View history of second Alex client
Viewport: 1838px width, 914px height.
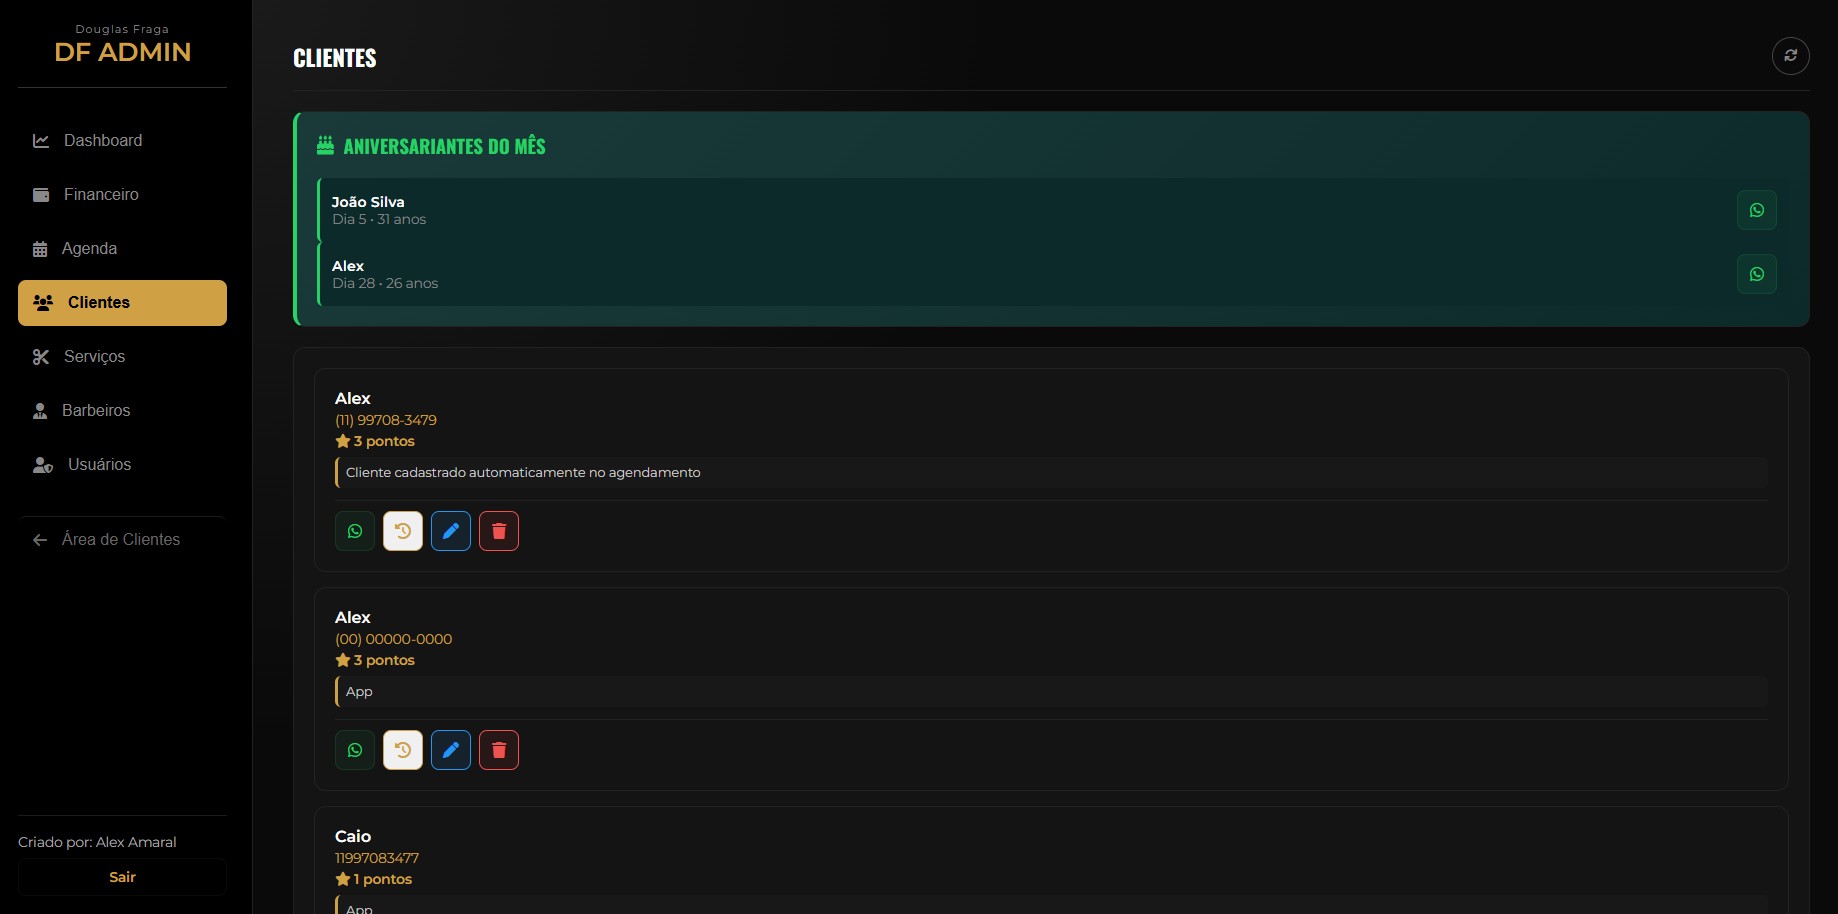(403, 750)
